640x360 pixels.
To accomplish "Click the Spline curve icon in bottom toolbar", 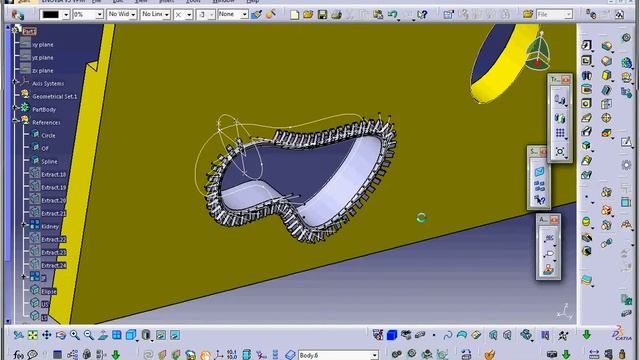I will [448, 335].
